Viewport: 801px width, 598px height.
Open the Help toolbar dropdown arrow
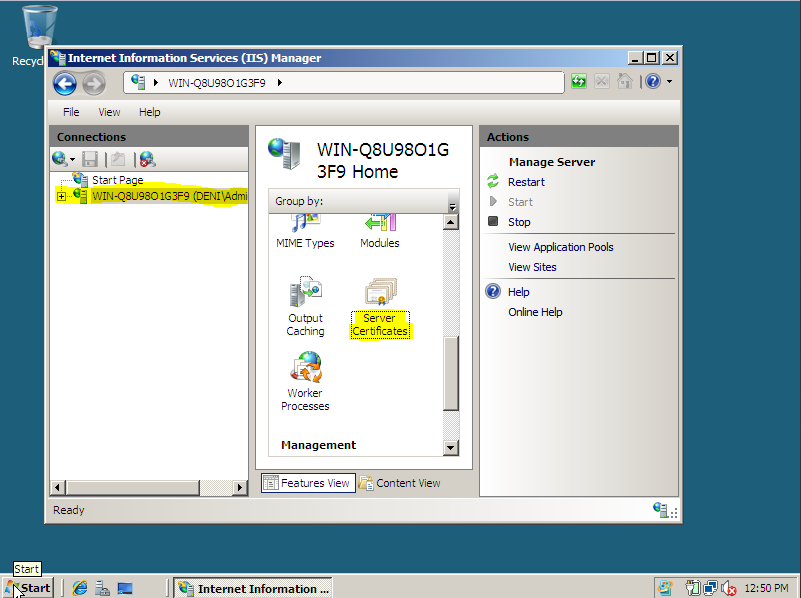tap(669, 82)
